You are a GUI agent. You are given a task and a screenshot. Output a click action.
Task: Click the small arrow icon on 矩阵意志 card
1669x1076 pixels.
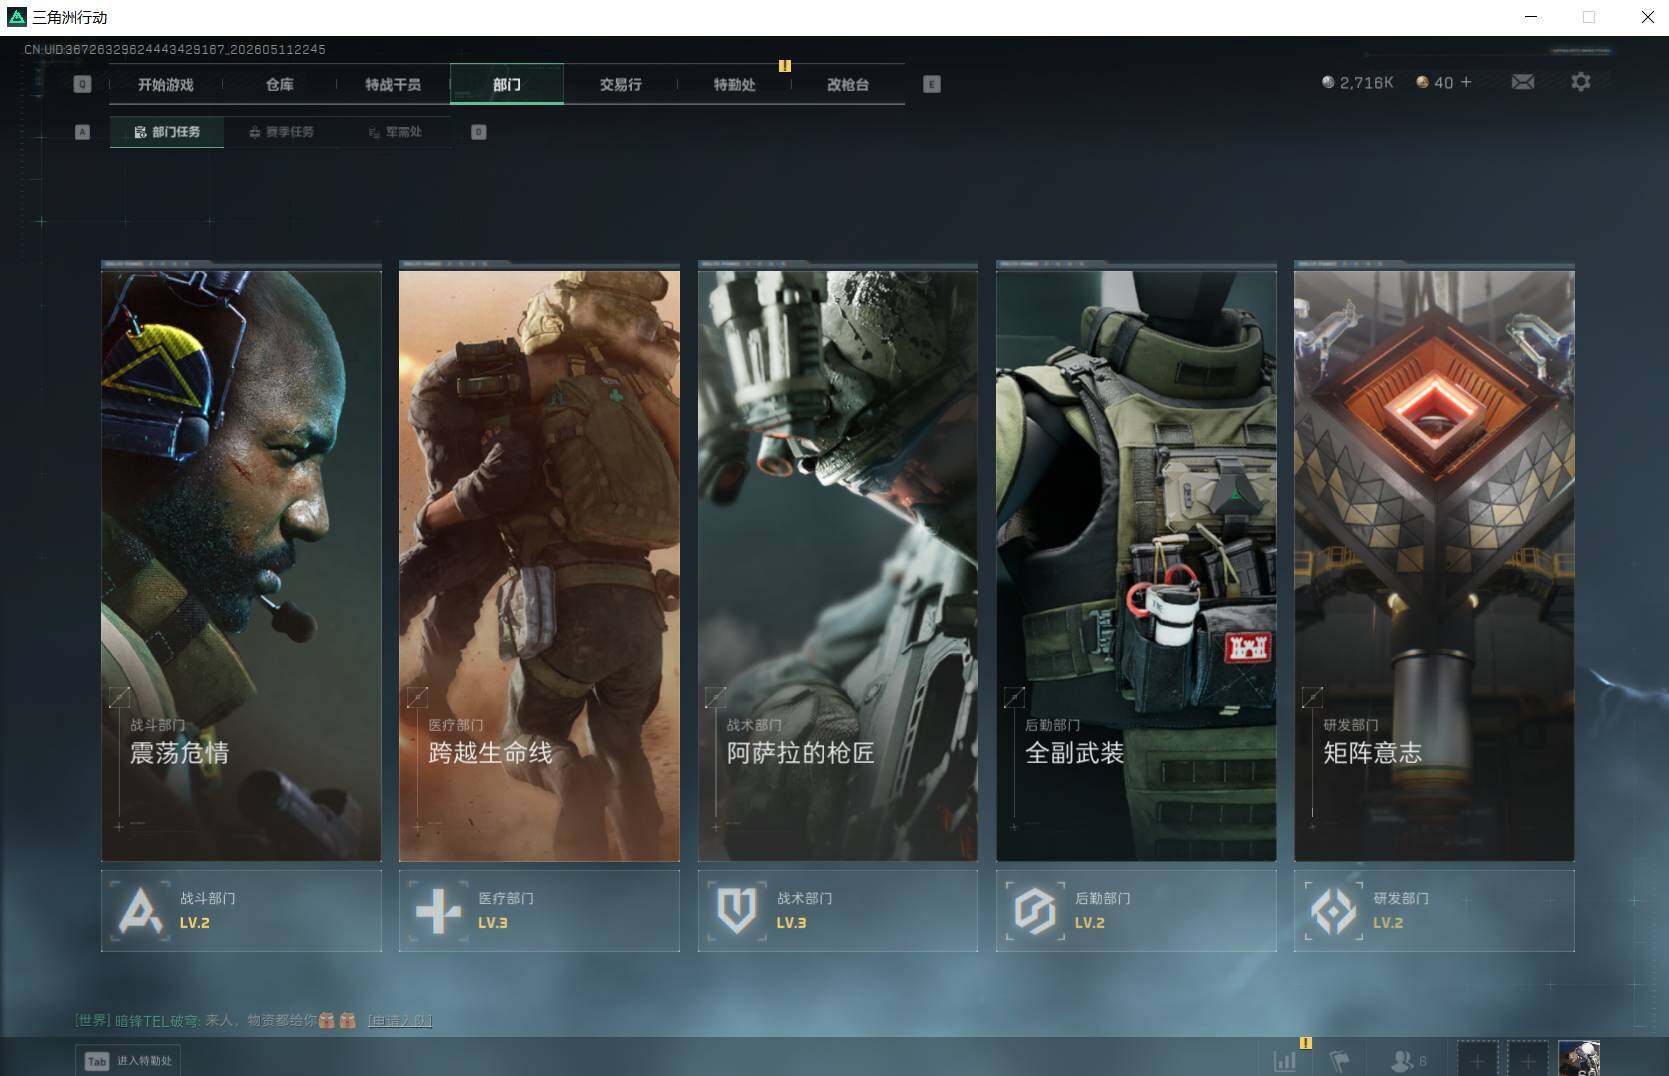point(1312,697)
